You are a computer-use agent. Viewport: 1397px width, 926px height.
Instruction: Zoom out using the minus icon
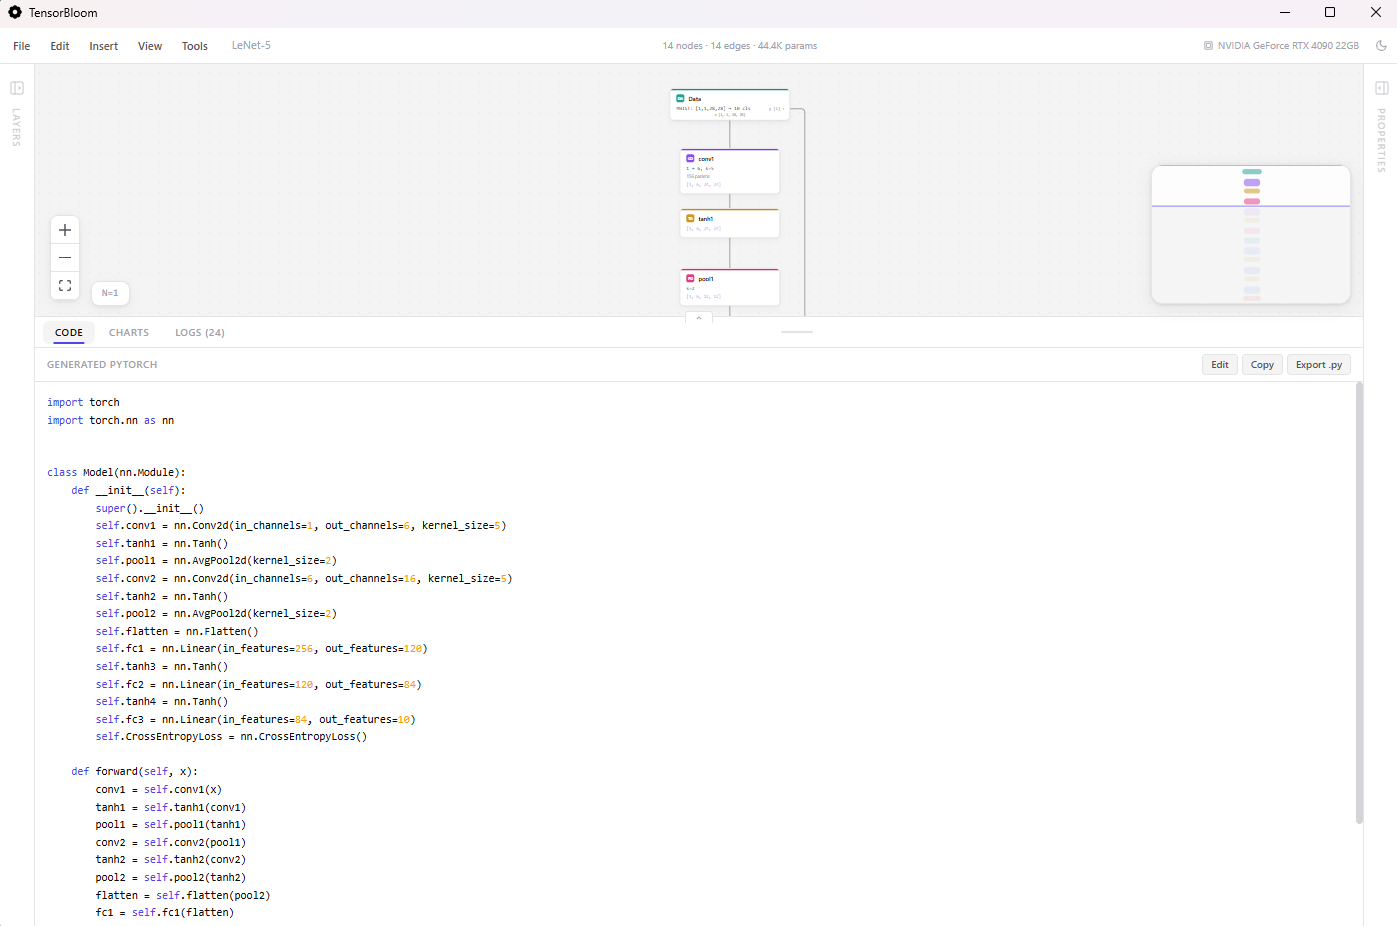pos(64,257)
